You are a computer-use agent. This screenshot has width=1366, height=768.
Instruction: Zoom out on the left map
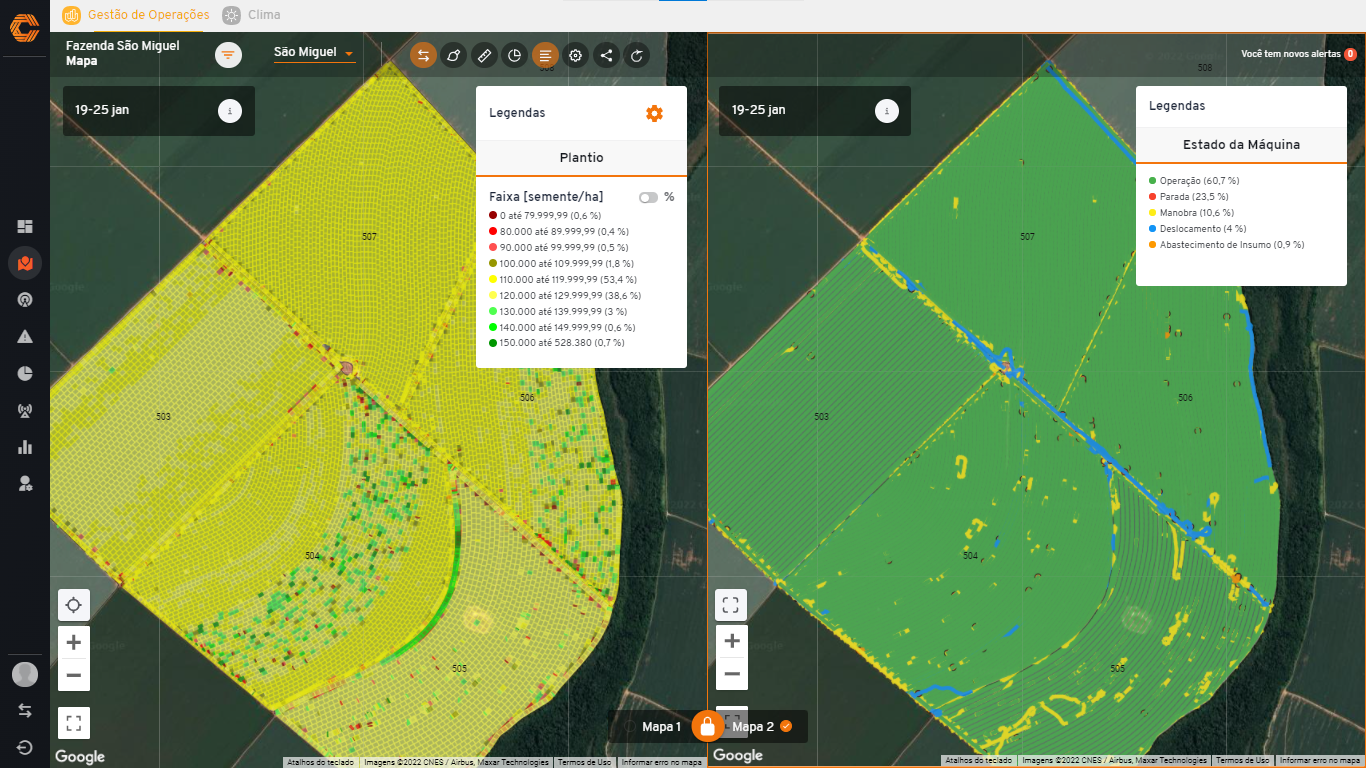pos(73,675)
